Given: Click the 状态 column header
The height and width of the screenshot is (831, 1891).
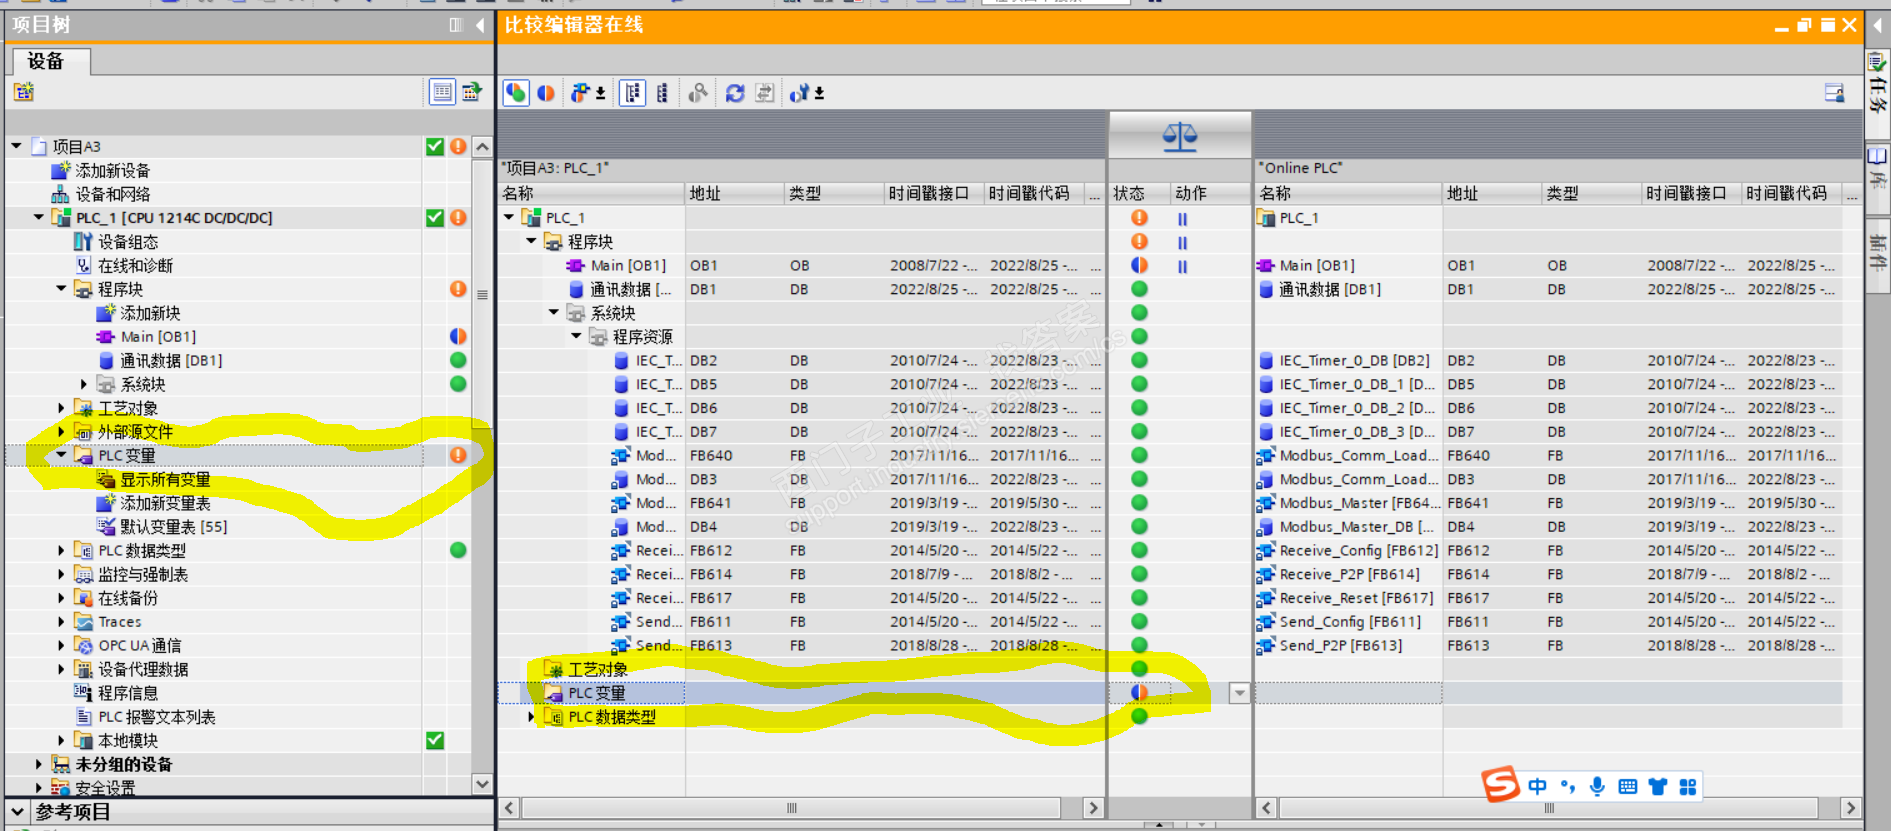Looking at the screenshot, I should 1139,193.
